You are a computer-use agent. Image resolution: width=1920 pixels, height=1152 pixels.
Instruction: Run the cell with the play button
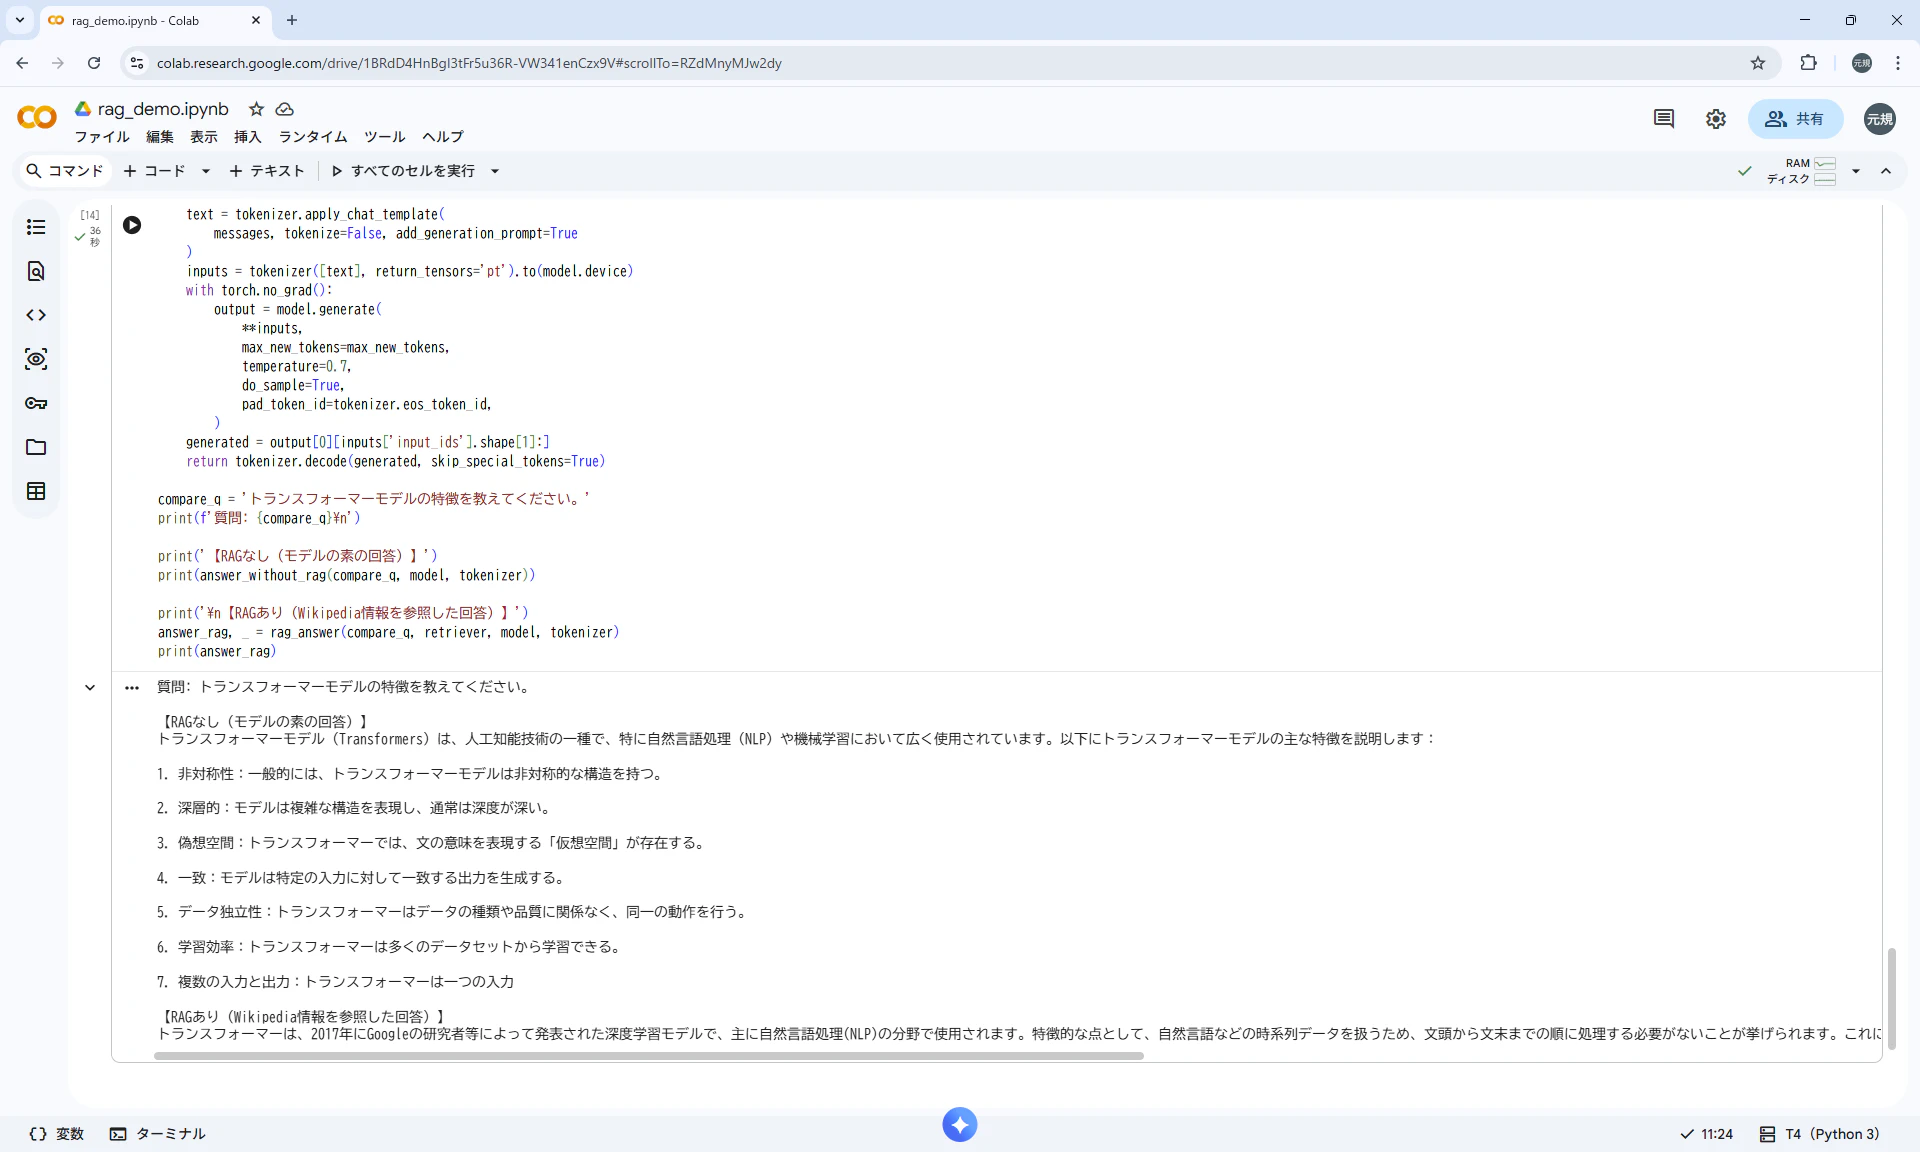(132, 225)
